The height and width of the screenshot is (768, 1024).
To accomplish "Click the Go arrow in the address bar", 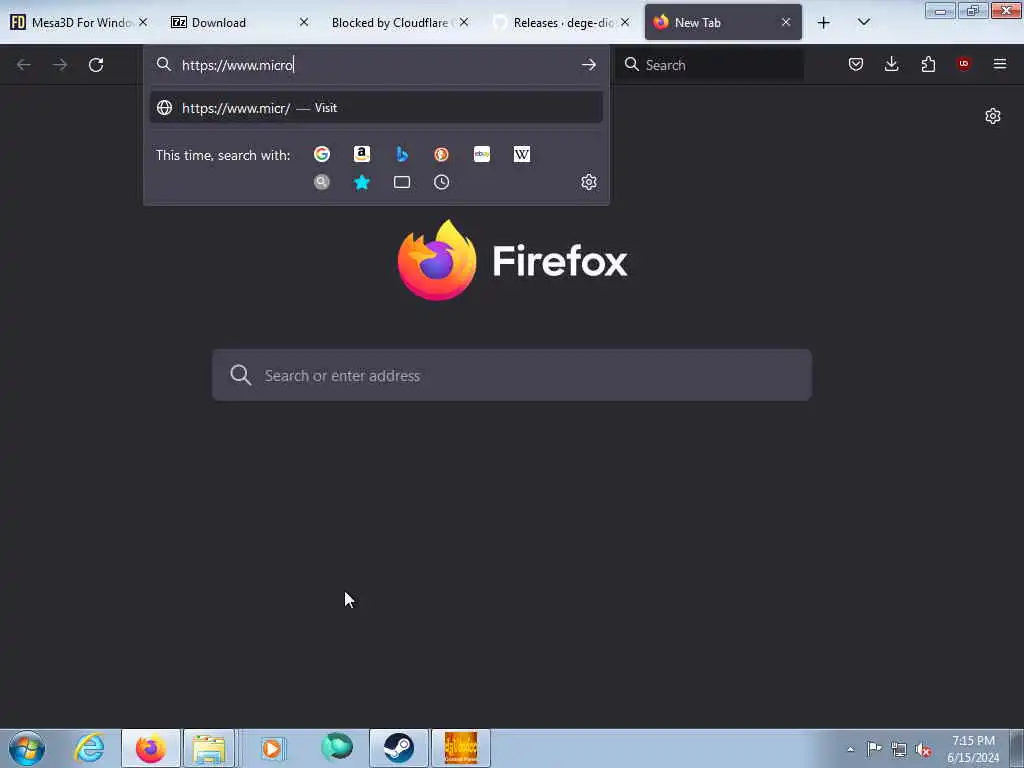I will [589, 65].
